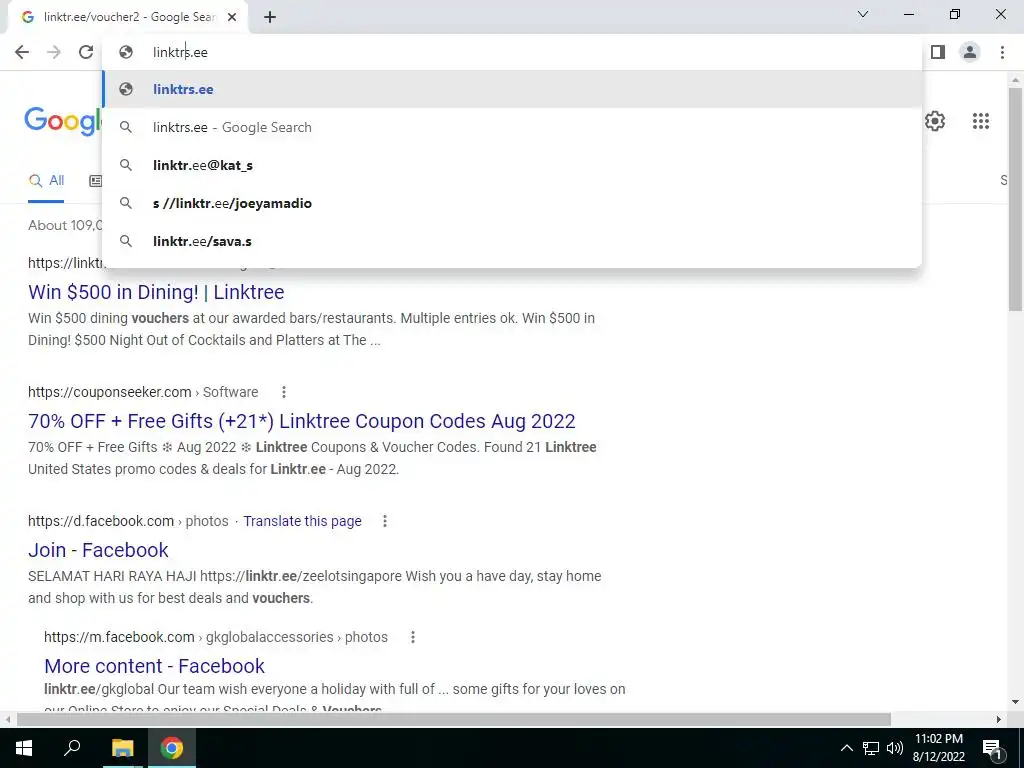This screenshot has width=1024, height=768.
Task: Go back to the previous page
Action: 22,52
